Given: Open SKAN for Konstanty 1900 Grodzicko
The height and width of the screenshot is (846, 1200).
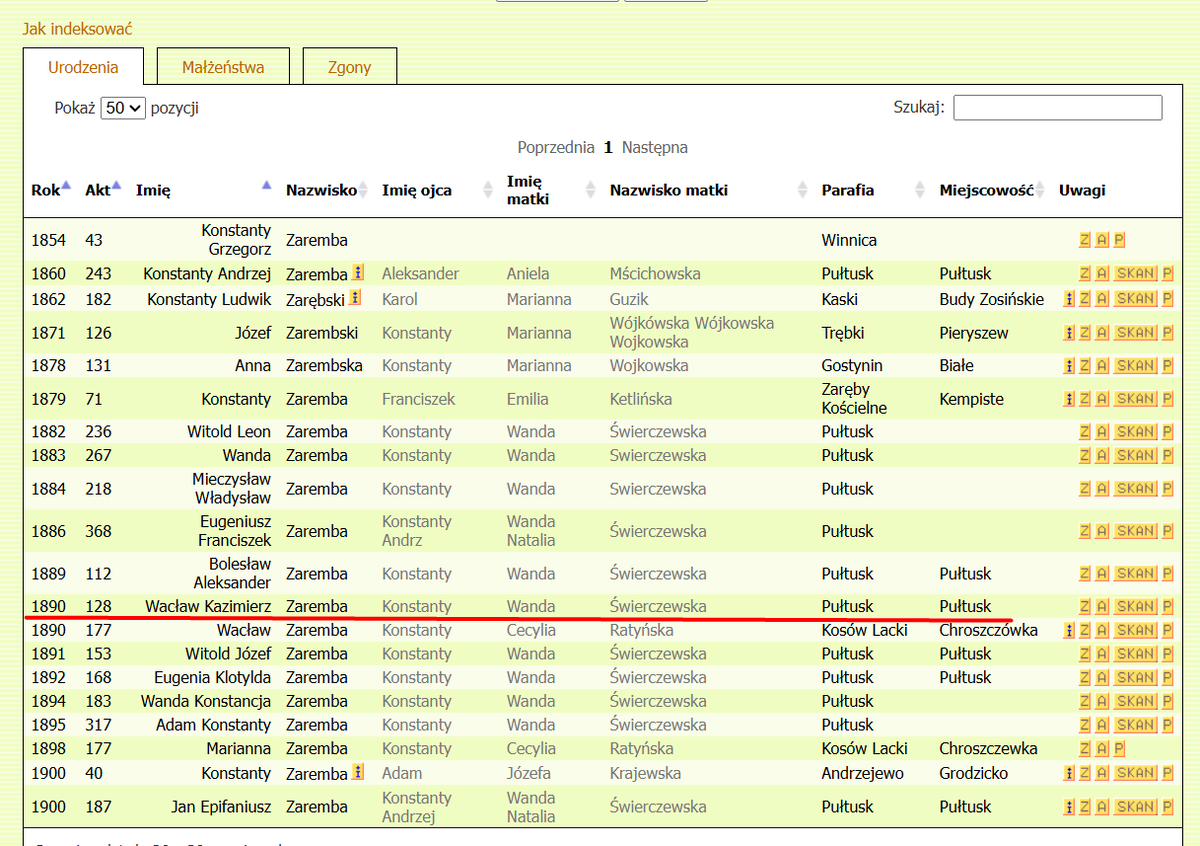Looking at the screenshot, I should (x=1135, y=773).
